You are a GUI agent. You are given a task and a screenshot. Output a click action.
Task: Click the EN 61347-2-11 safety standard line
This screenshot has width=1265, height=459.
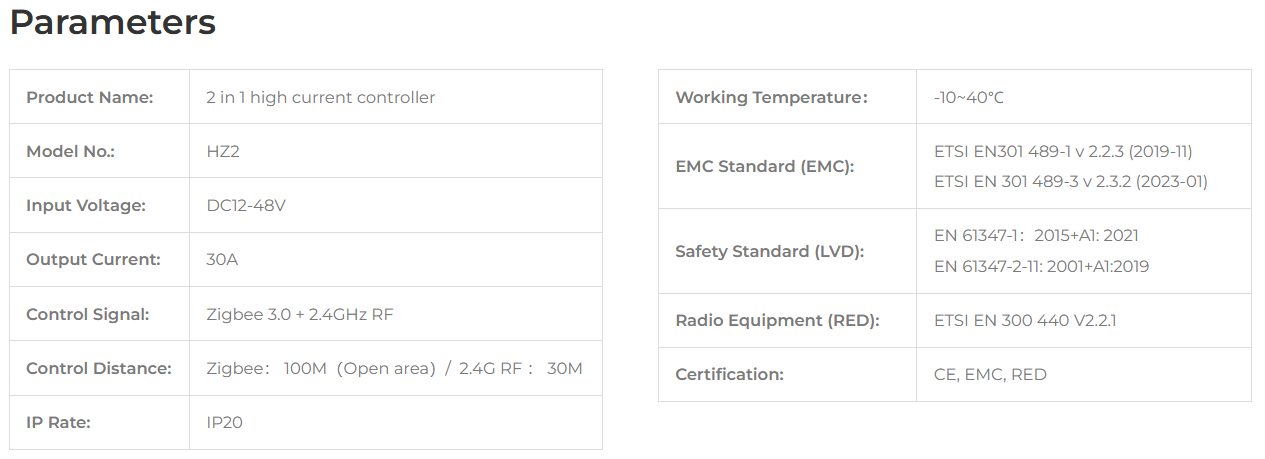pyautogui.click(x=1041, y=266)
